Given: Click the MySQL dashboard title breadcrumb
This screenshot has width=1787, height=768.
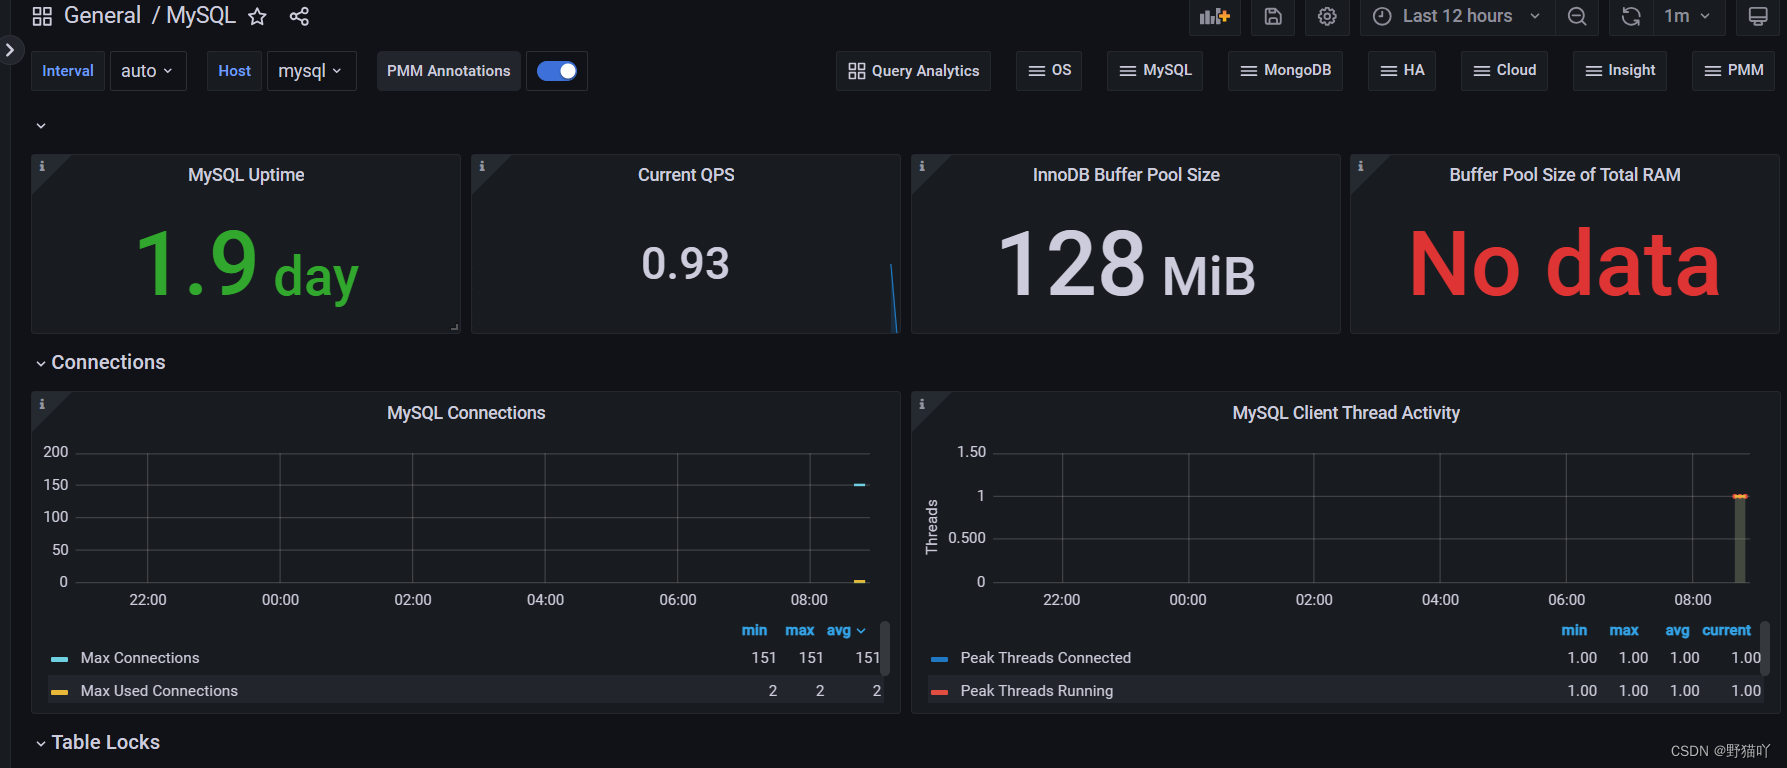Looking at the screenshot, I should [x=201, y=16].
